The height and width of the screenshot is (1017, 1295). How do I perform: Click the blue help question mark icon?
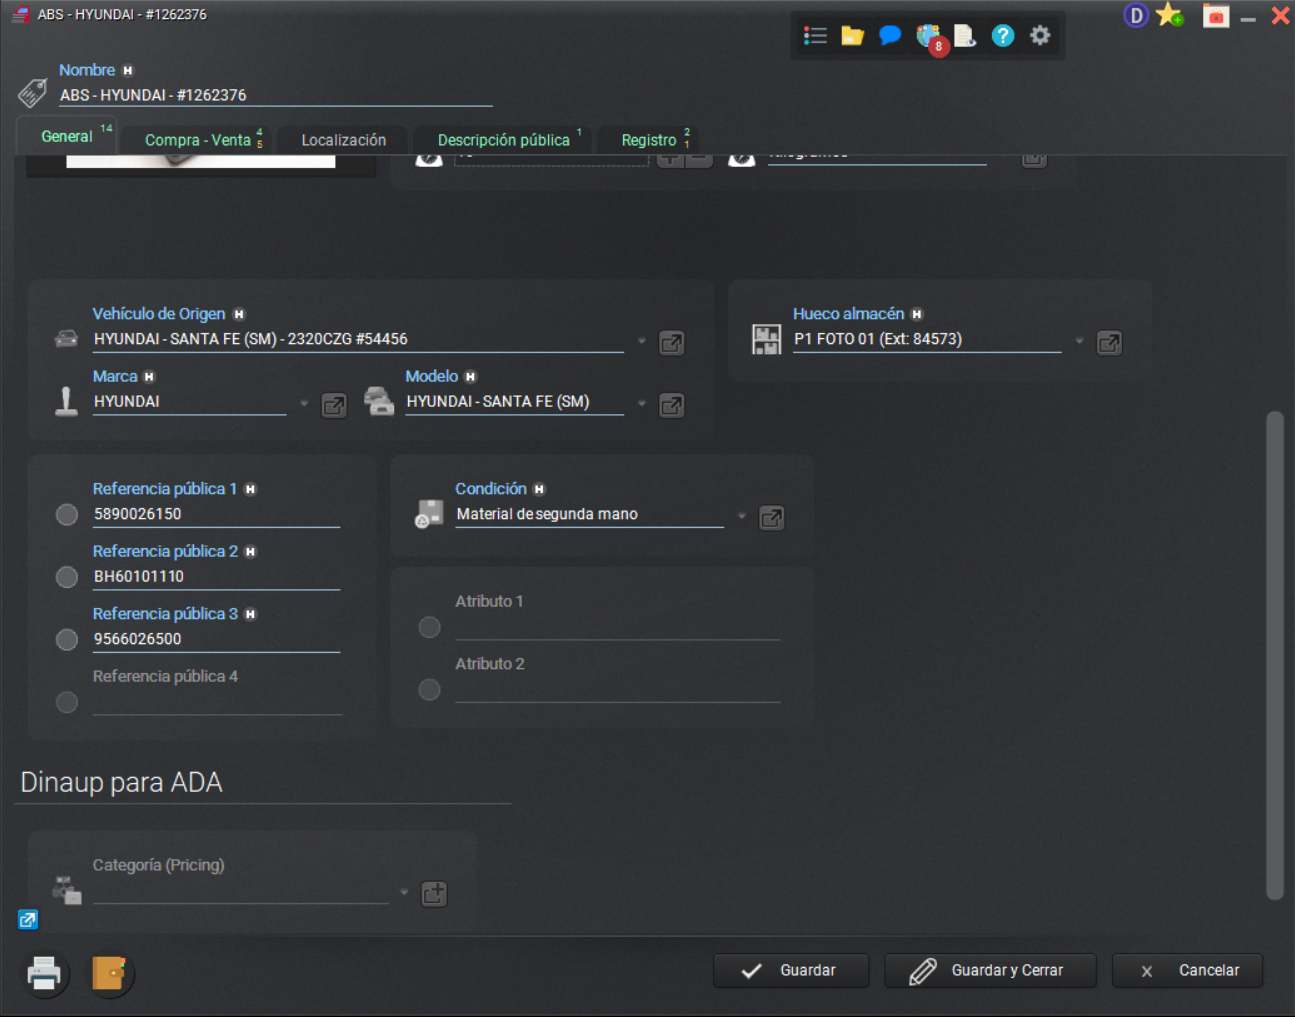point(1002,36)
